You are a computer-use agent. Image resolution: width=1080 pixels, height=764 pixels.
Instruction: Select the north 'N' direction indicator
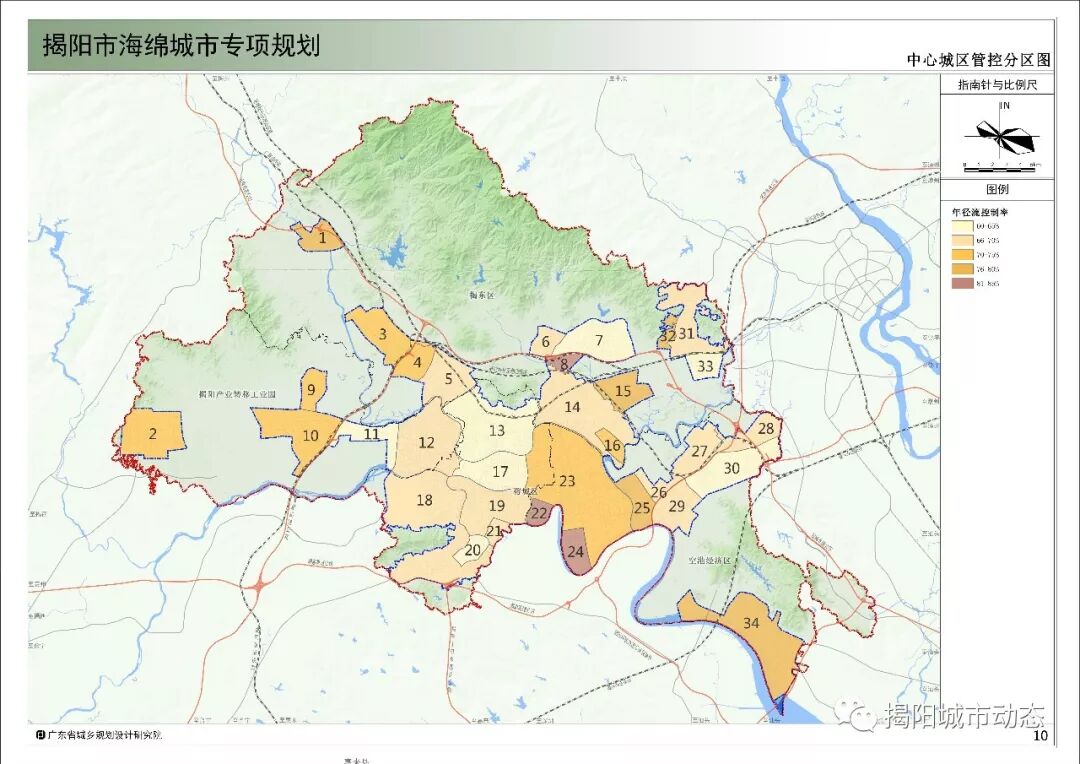(x=1003, y=107)
